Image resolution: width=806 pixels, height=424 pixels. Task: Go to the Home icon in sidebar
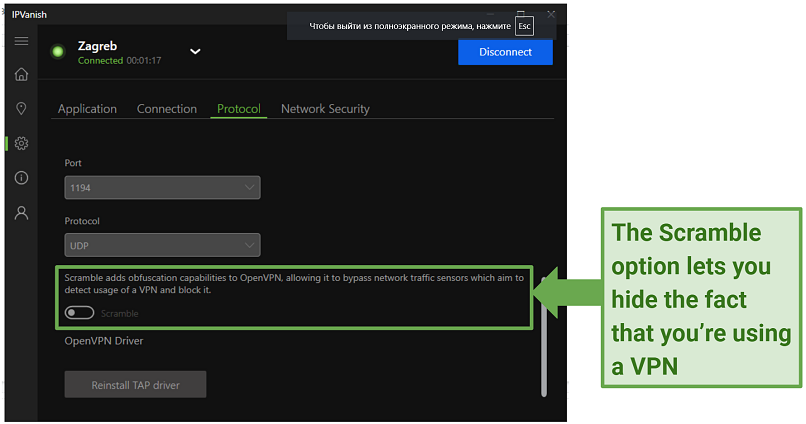21,75
